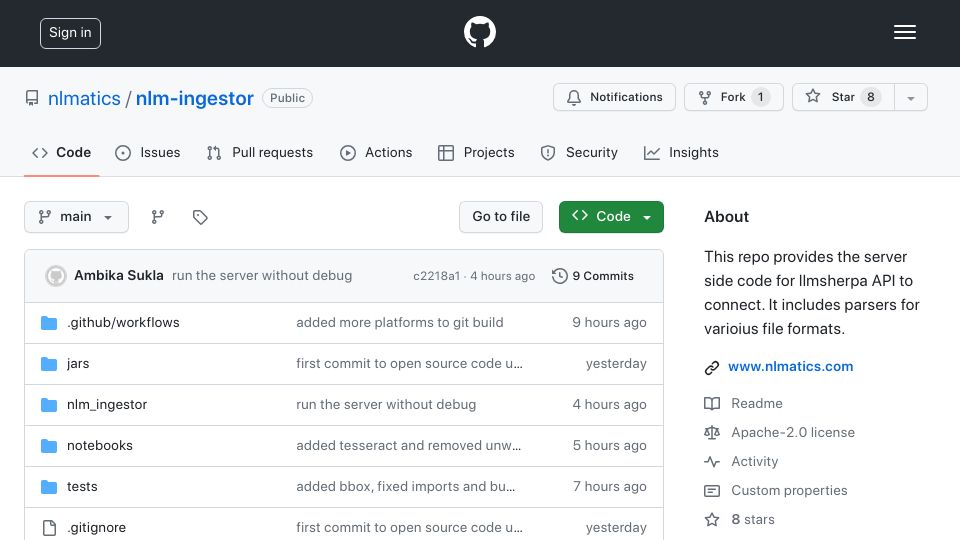
Task: Open the notebooks folder
Action: (x=100, y=445)
